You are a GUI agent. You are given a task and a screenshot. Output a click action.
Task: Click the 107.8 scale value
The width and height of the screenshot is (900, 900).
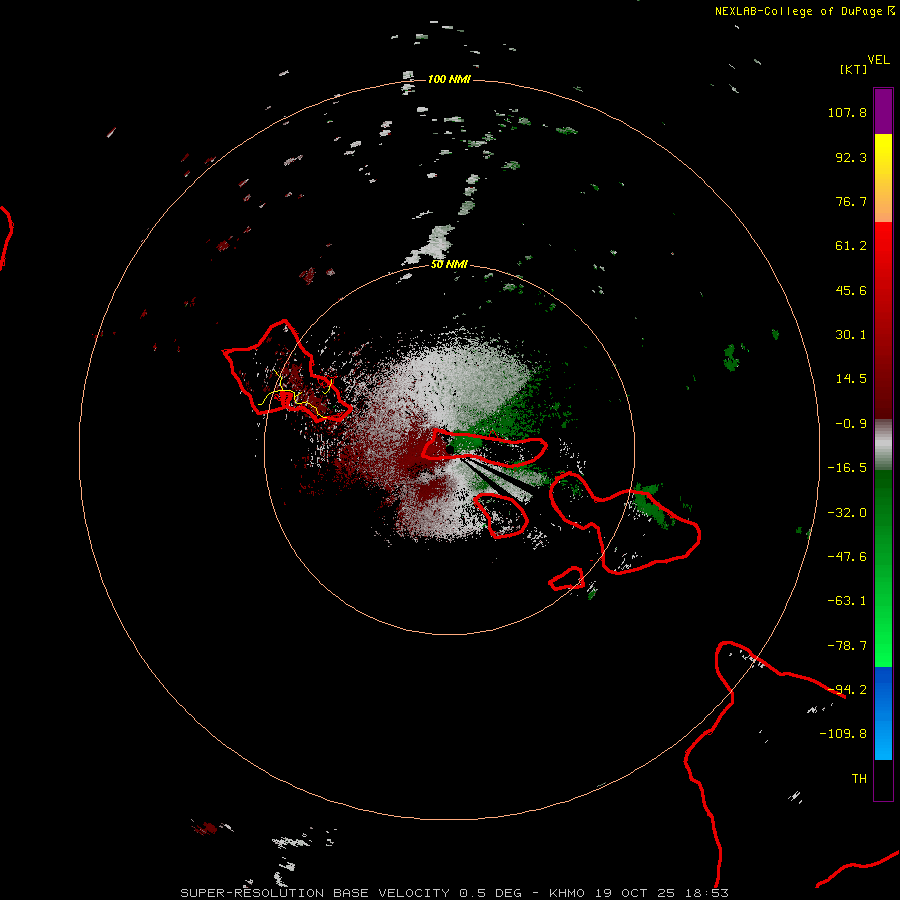847,112
